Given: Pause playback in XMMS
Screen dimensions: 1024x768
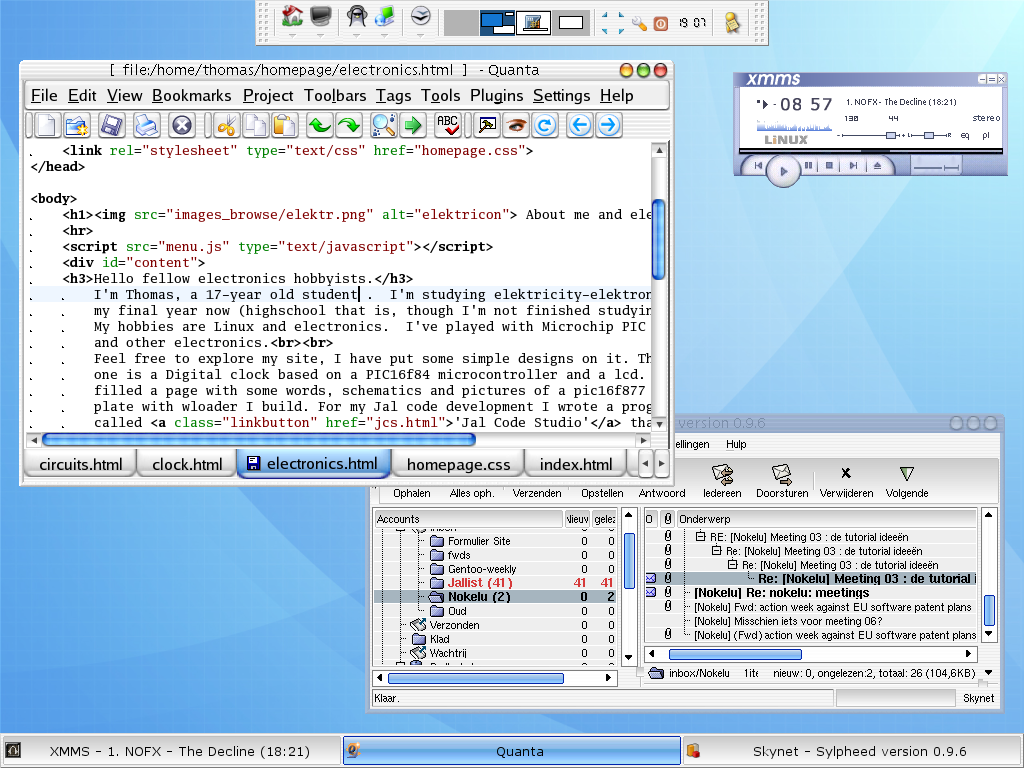Looking at the screenshot, I should click(x=808, y=166).
